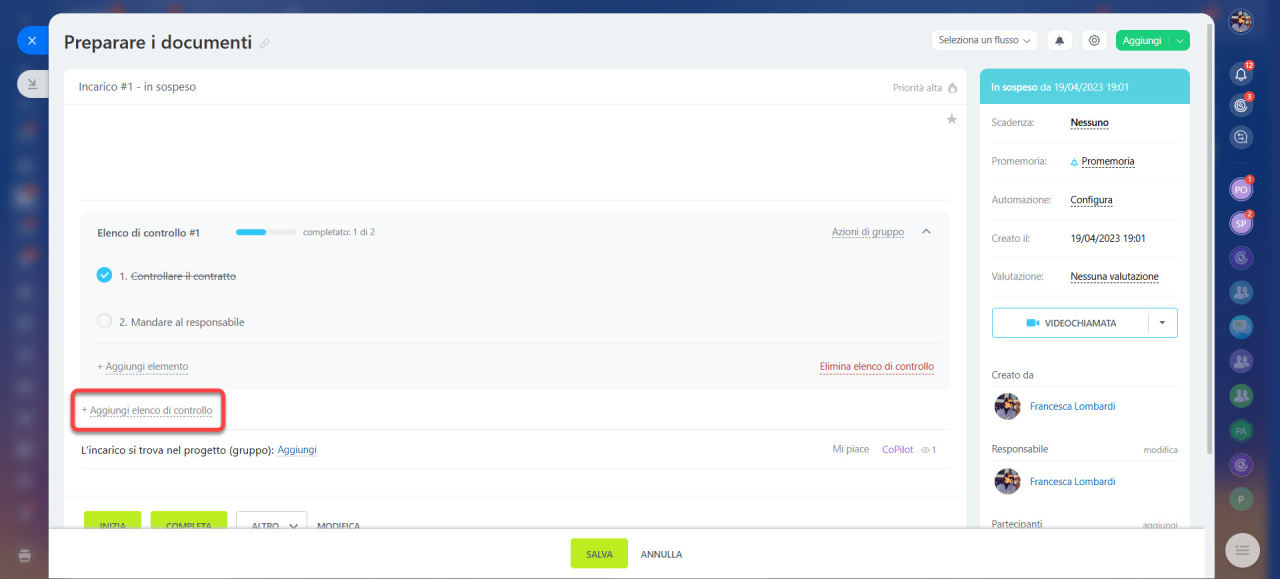Click the spiral icon with badge 3
This screenshot has width=1280, height=579.
1241,104
